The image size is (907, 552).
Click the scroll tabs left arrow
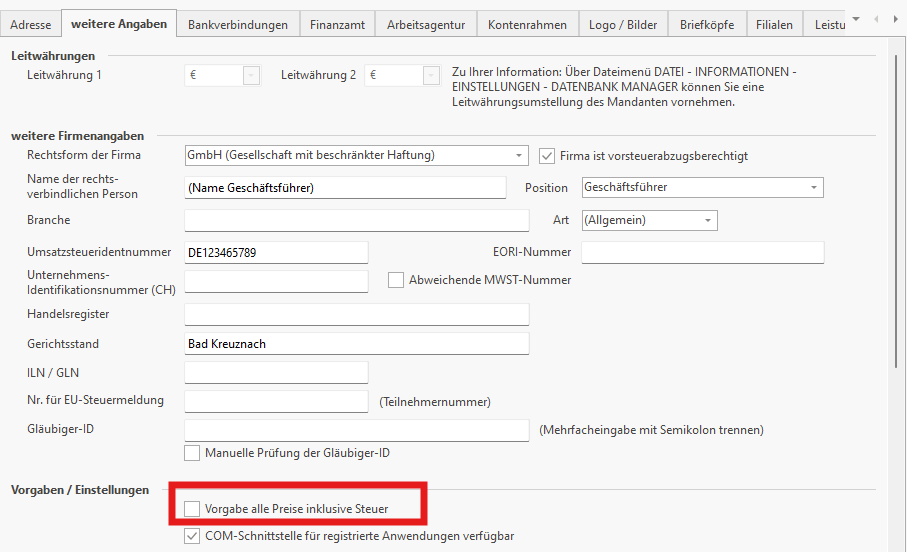tap(877, 20)
